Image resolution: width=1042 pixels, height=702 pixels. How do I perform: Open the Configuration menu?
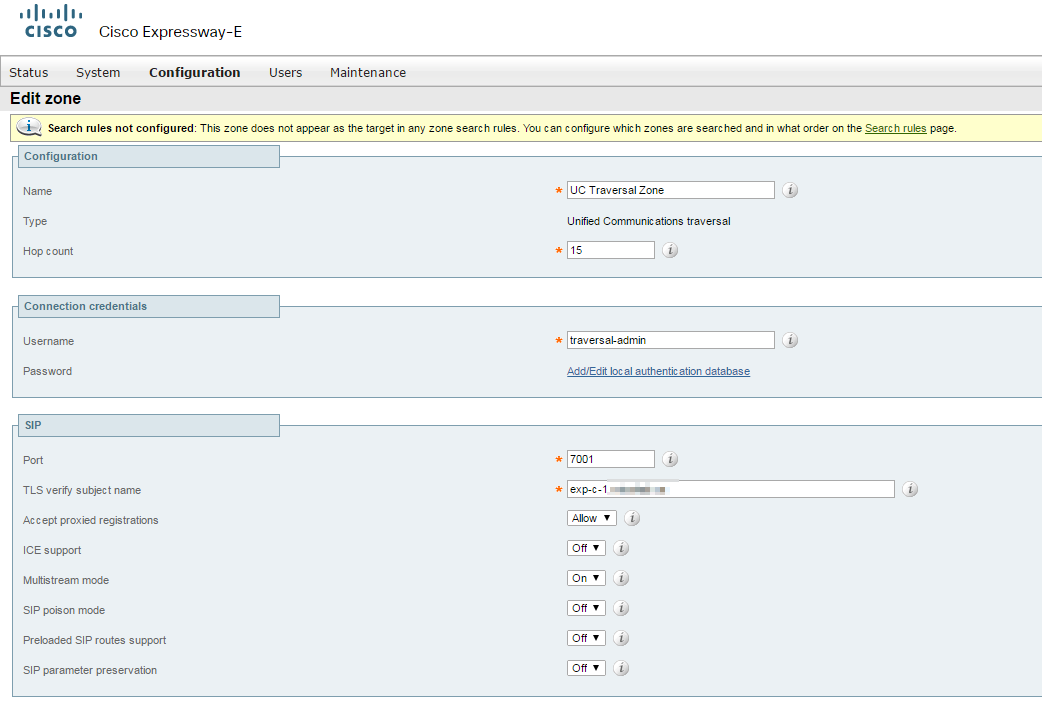[x=195, y=72]
